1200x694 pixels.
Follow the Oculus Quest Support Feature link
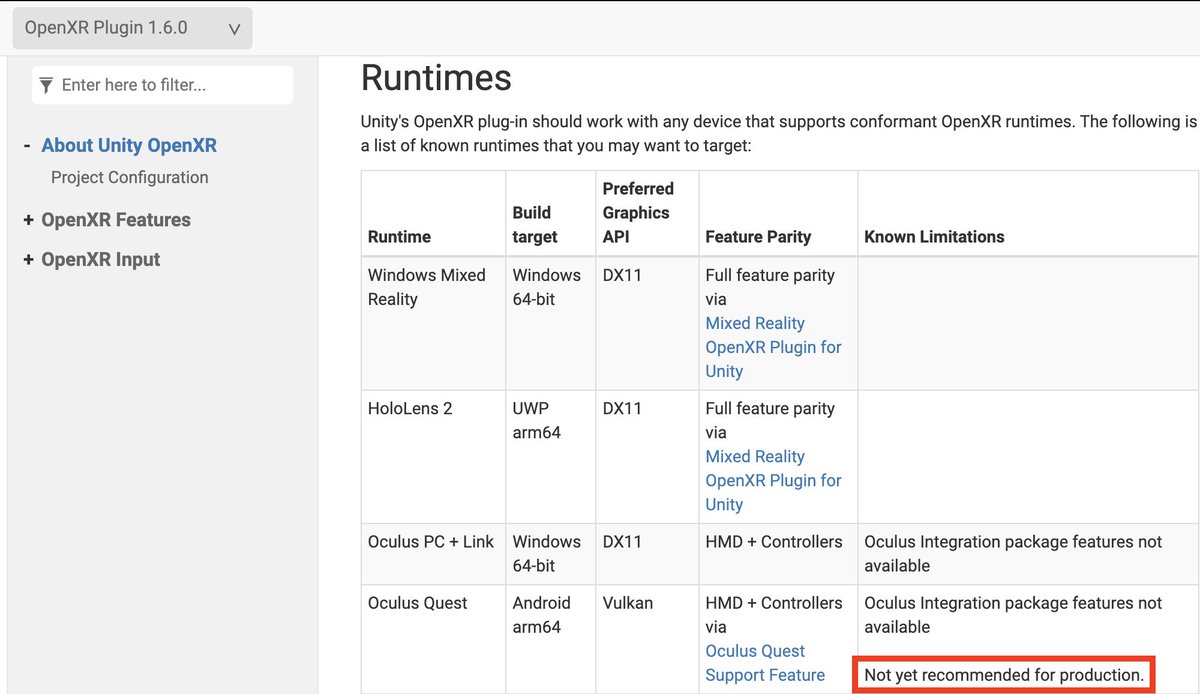(765, 663)
